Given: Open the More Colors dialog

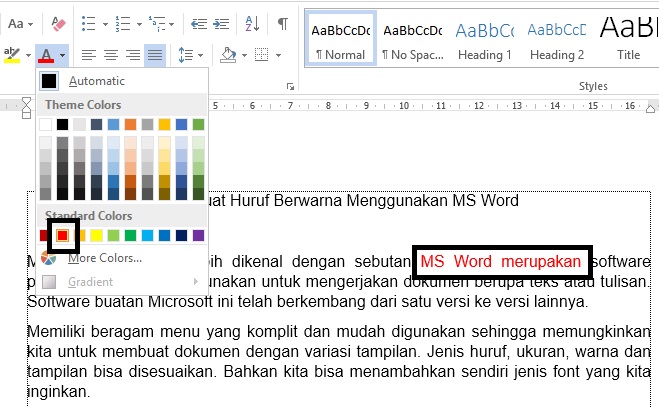Looking at the screenshot, I should point(122,258).
